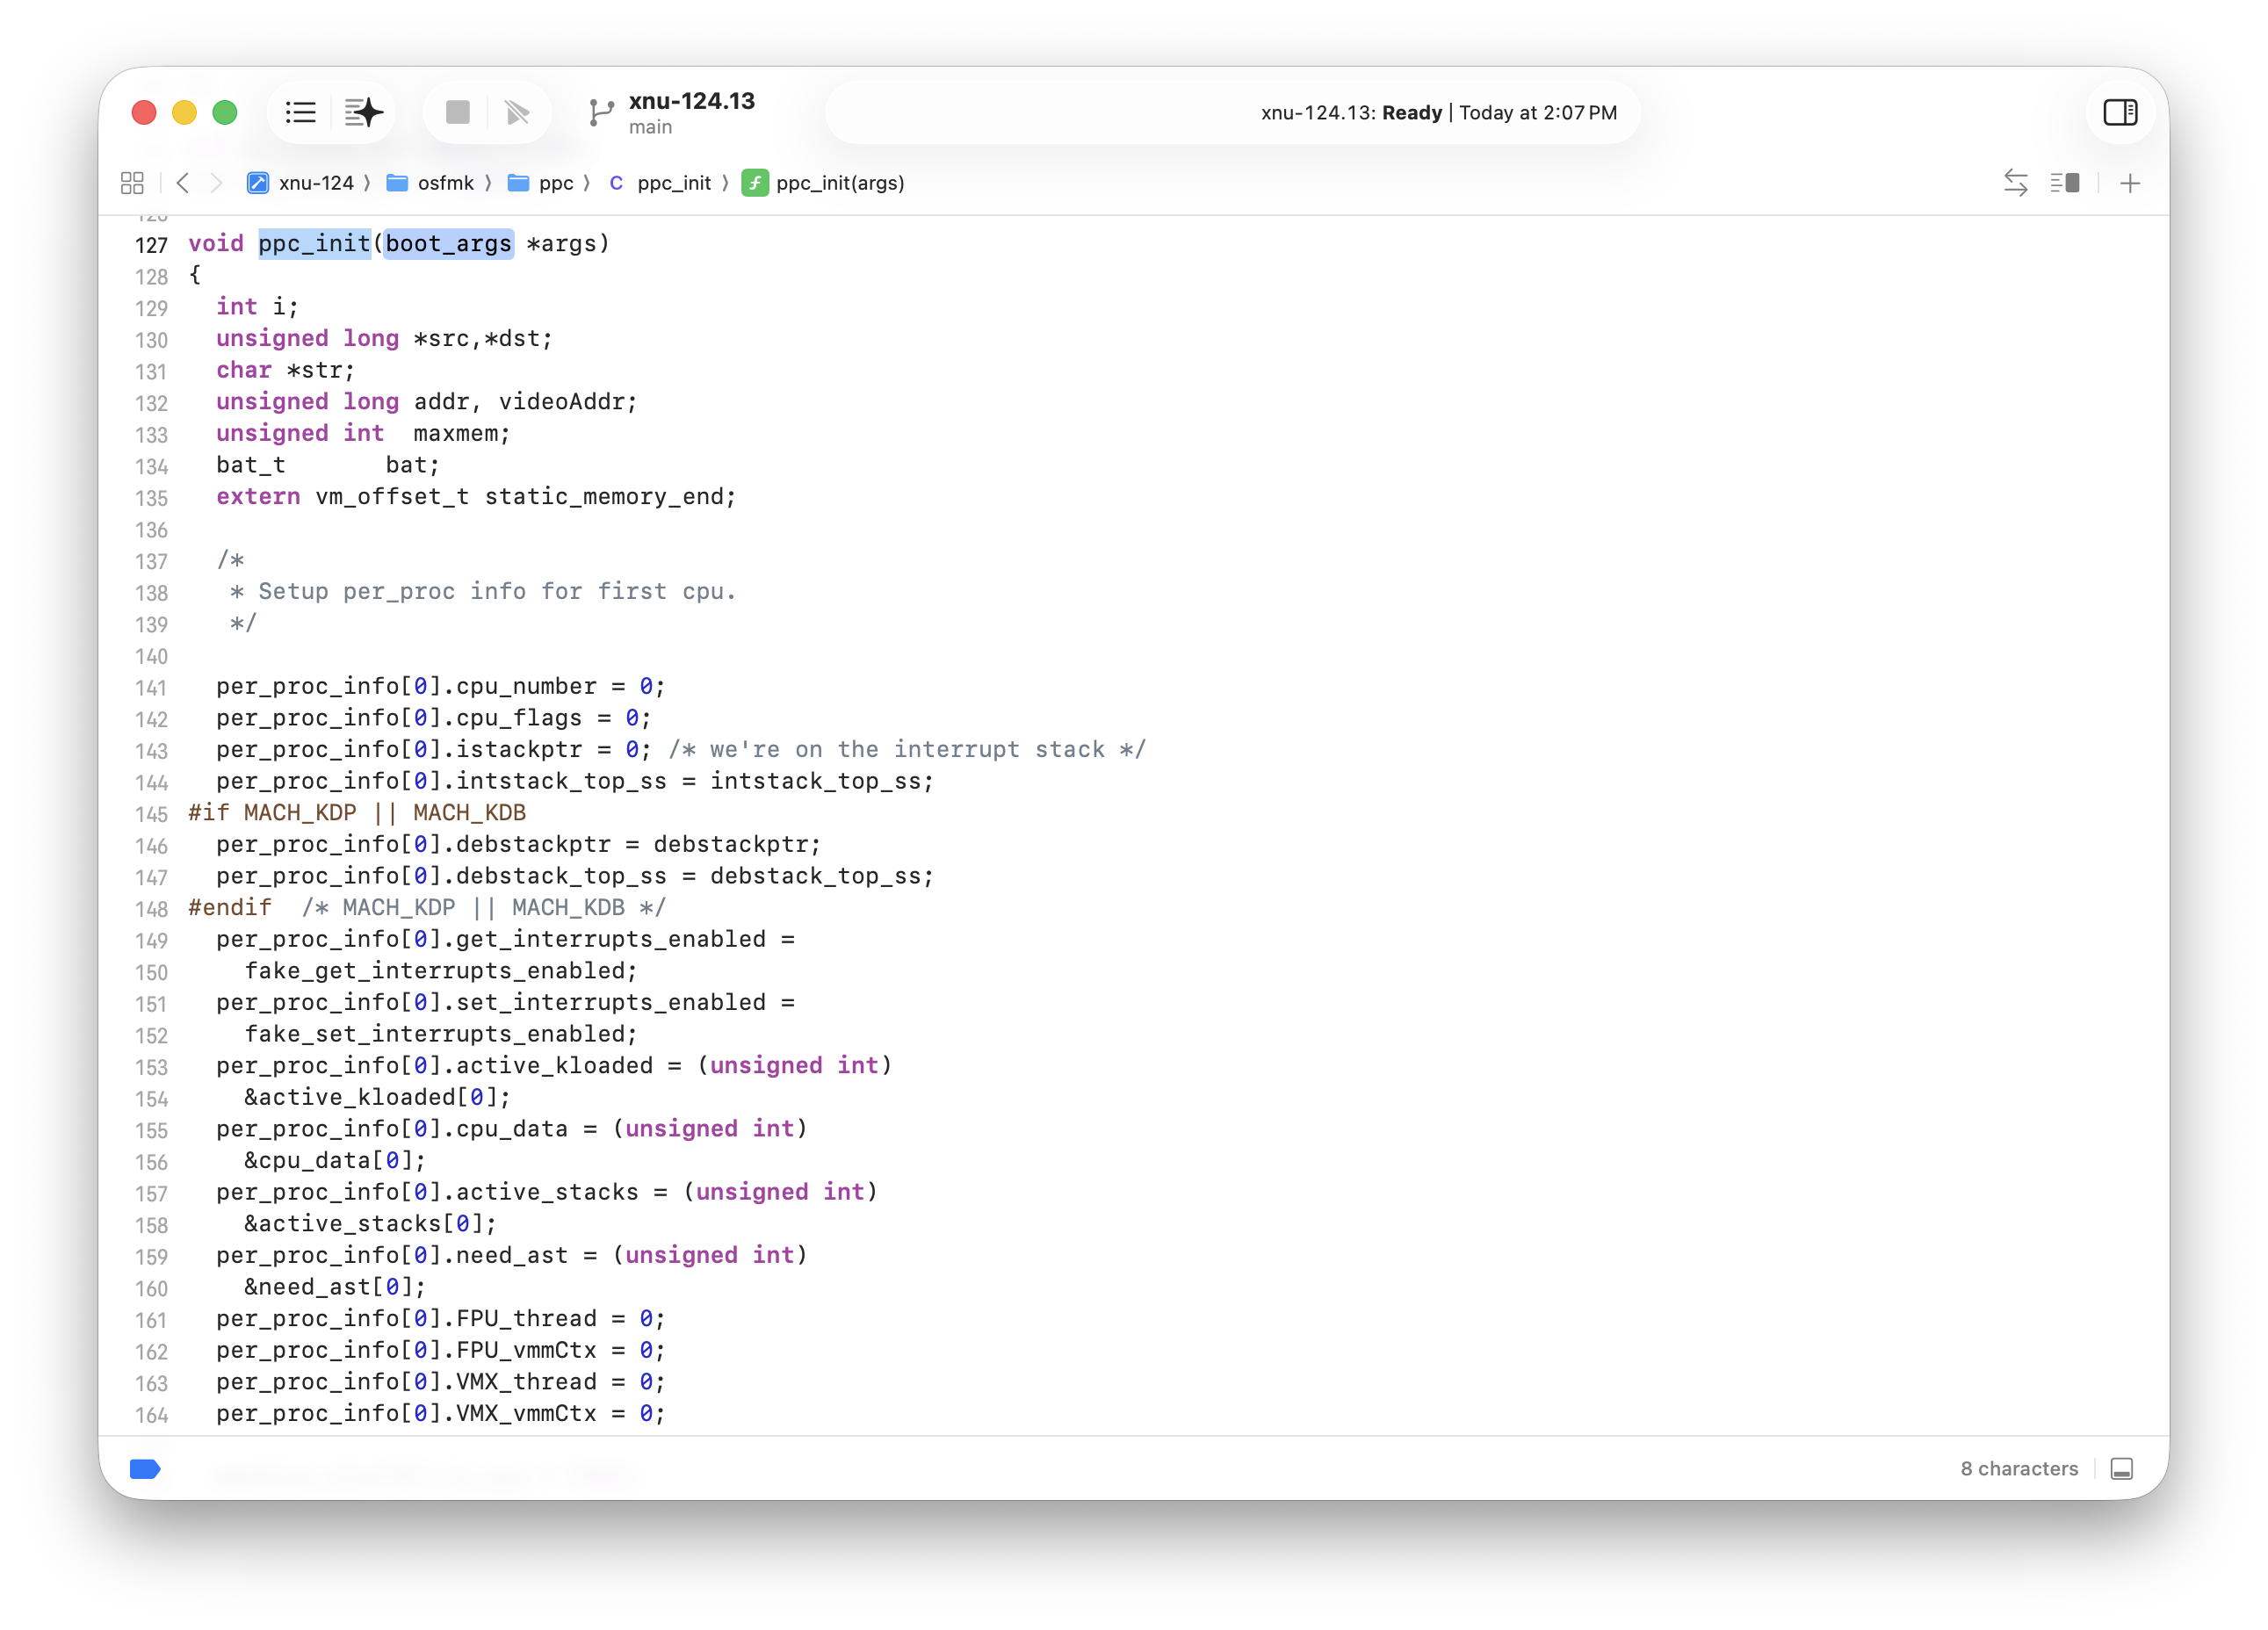Toggle the right dock panel
2268x1630 pixels.
click(x=2121, y=112)
